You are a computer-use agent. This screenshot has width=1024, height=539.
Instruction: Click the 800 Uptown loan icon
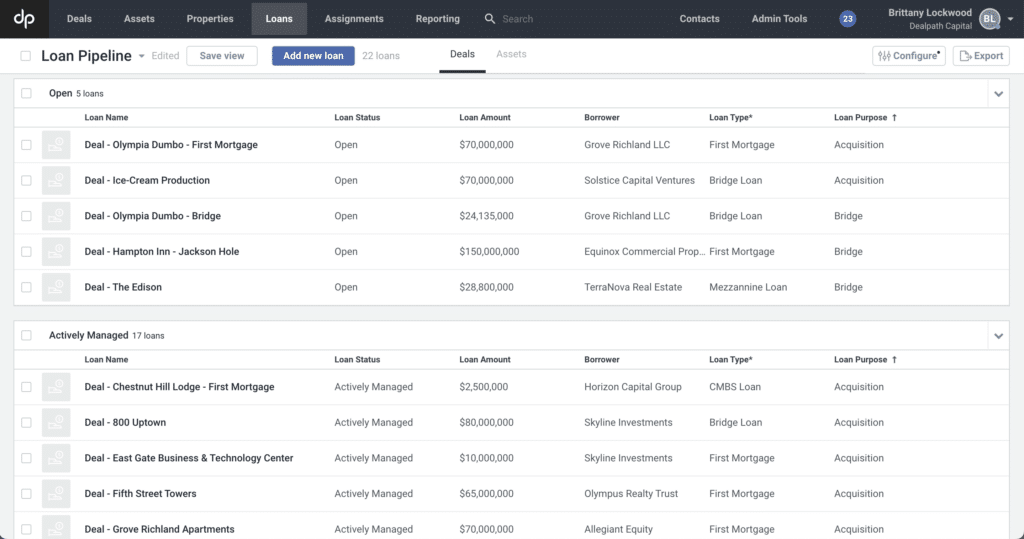[56, 423]
